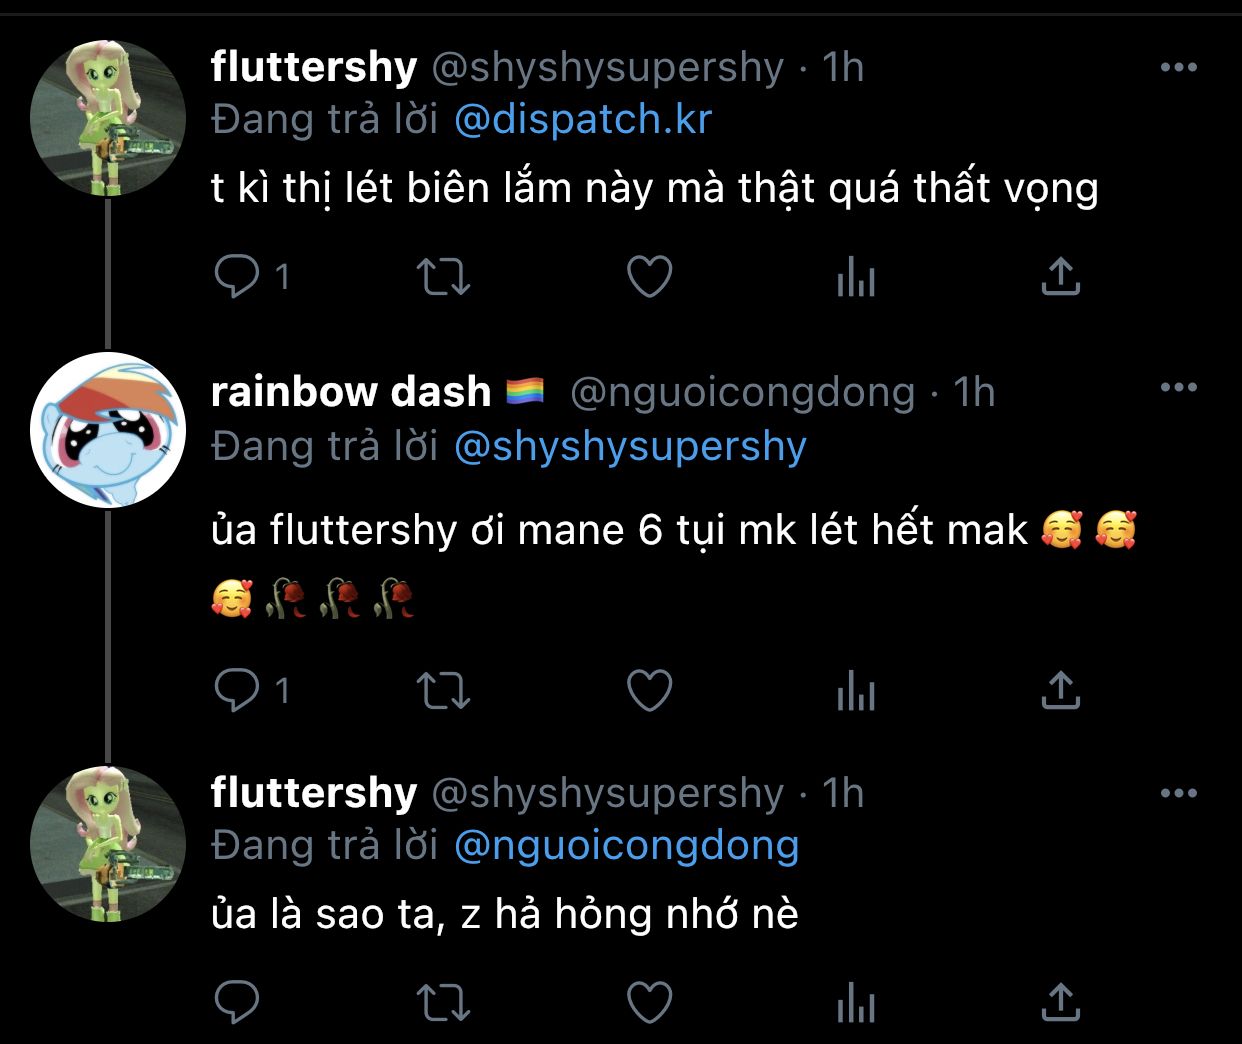Open more options on fluttershy's last tweet

point(1178,794)
